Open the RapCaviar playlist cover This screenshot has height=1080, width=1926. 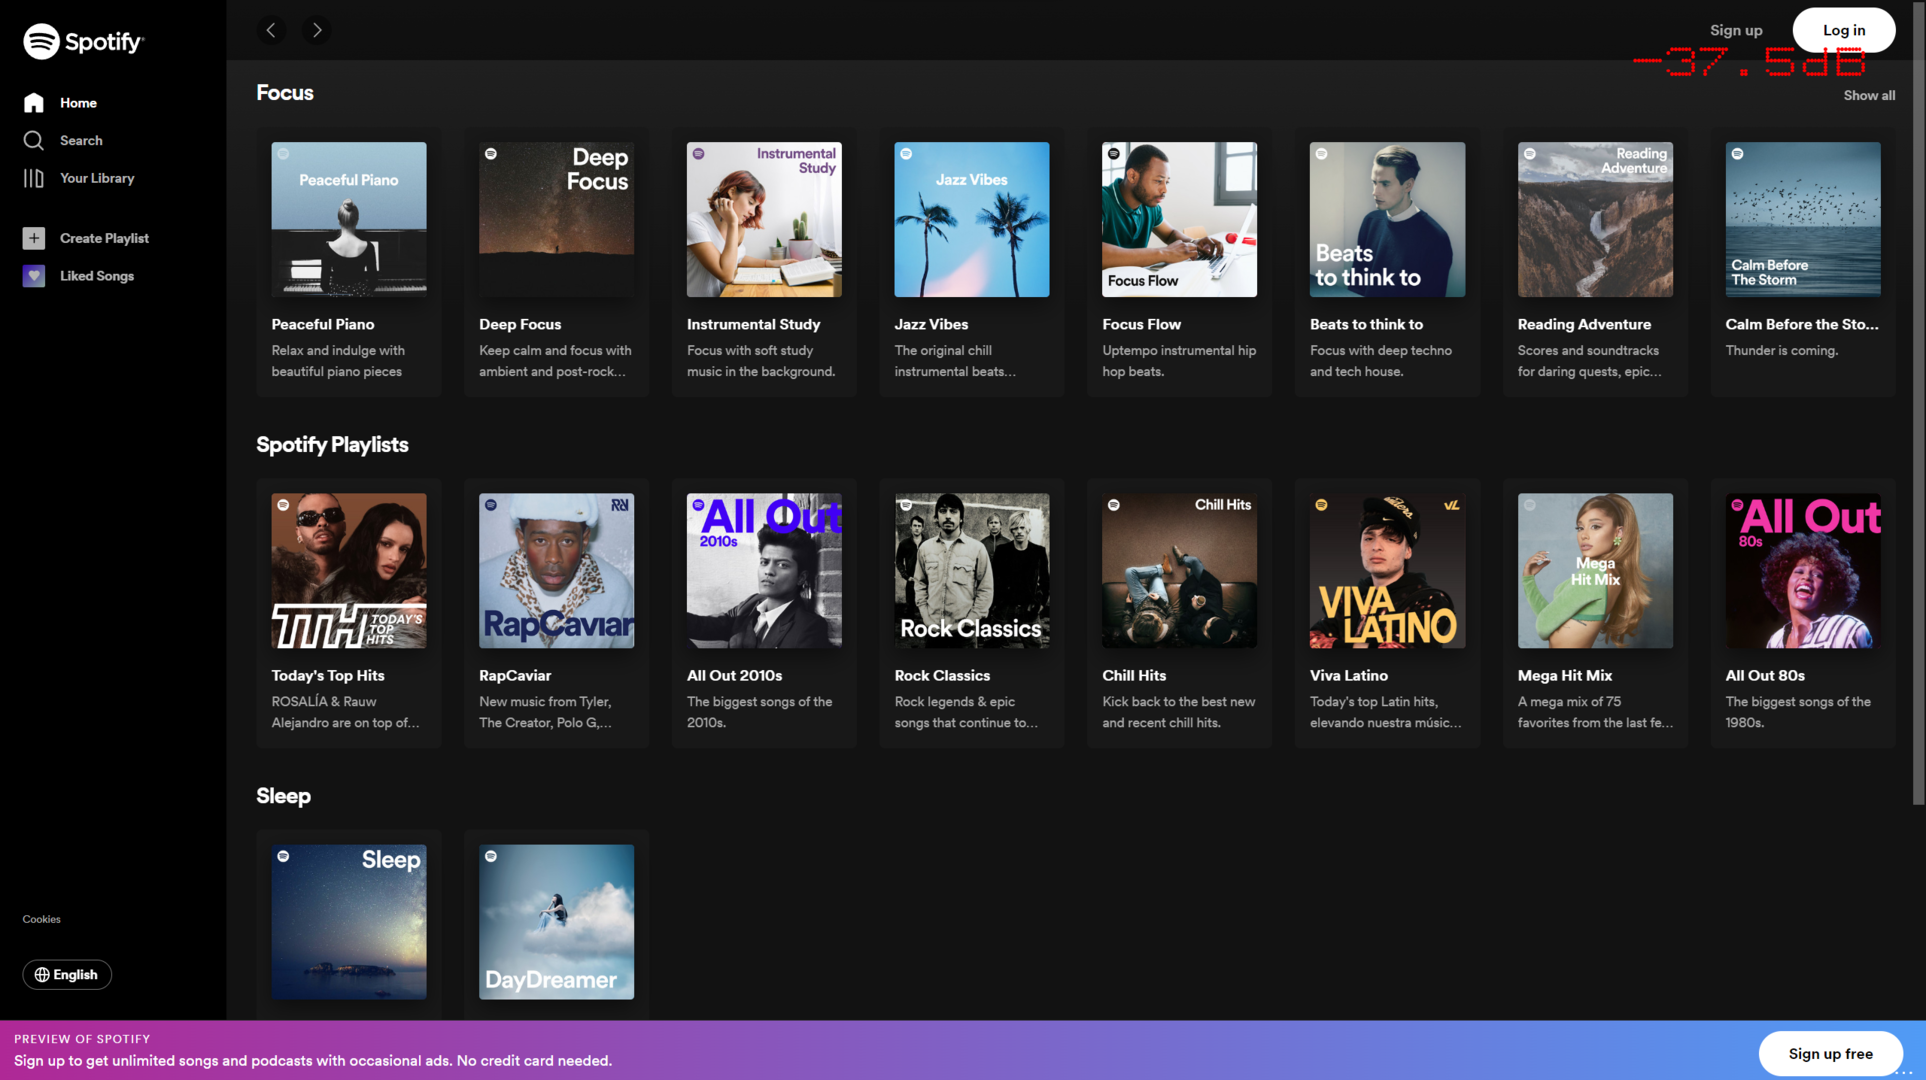[556, 570]
